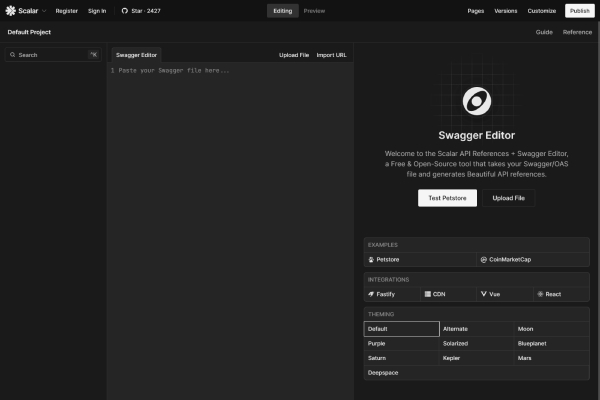Open the Register link
This screenshot has height=400, width=600.
coord(67,11)
